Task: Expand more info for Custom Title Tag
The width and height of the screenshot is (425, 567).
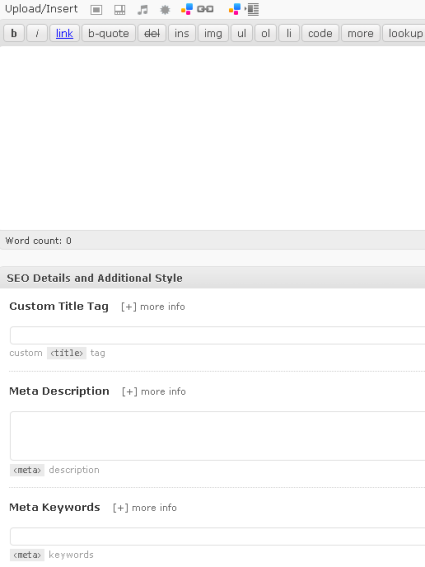Action: [153, 307]
